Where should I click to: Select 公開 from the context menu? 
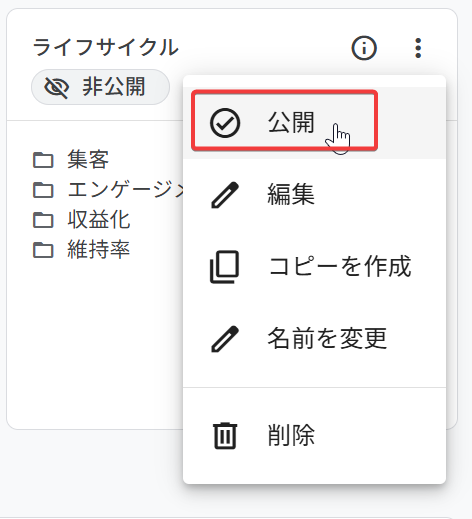[314, 123]
